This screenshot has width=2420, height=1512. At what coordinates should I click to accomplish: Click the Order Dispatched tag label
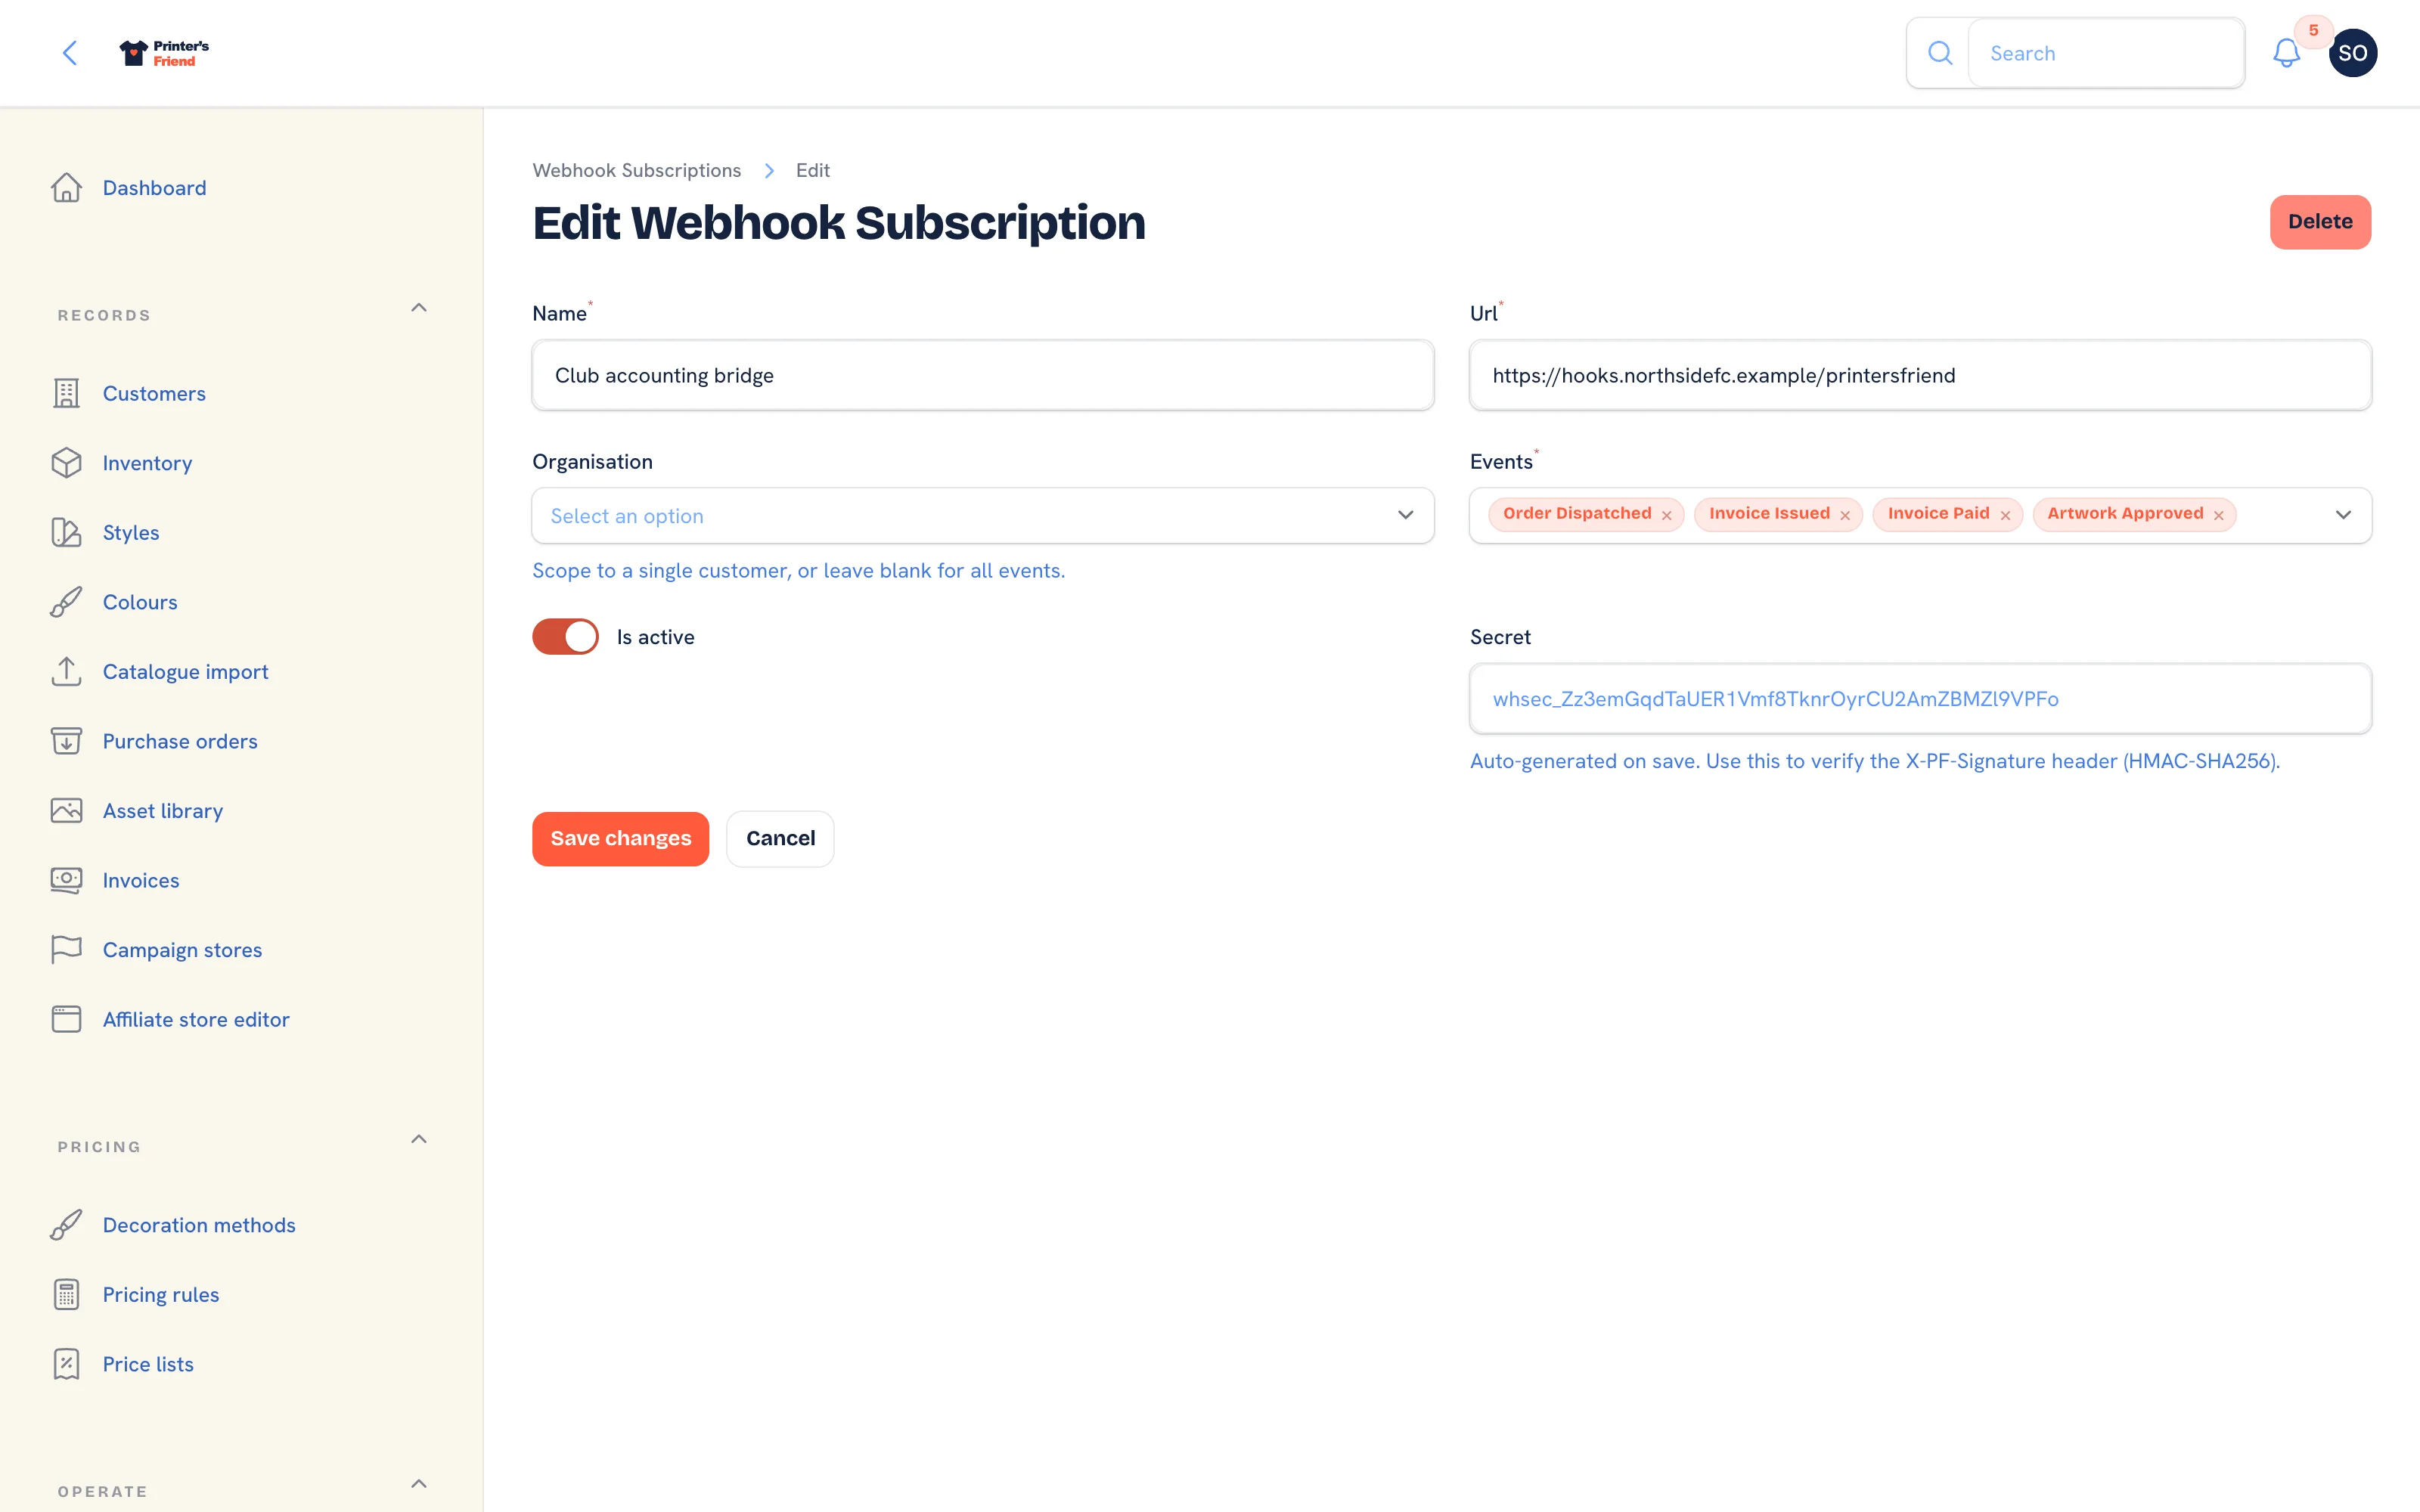[x=1577, y=514]
